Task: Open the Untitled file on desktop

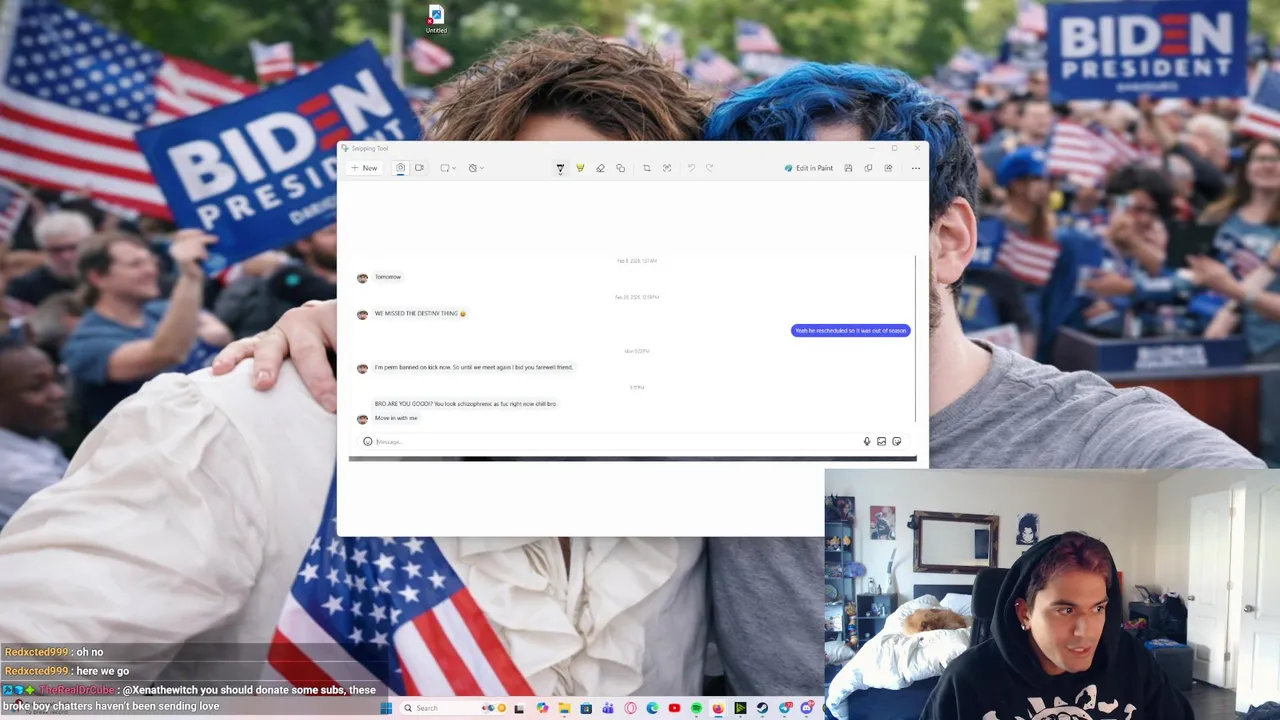Action: (436, 20)
